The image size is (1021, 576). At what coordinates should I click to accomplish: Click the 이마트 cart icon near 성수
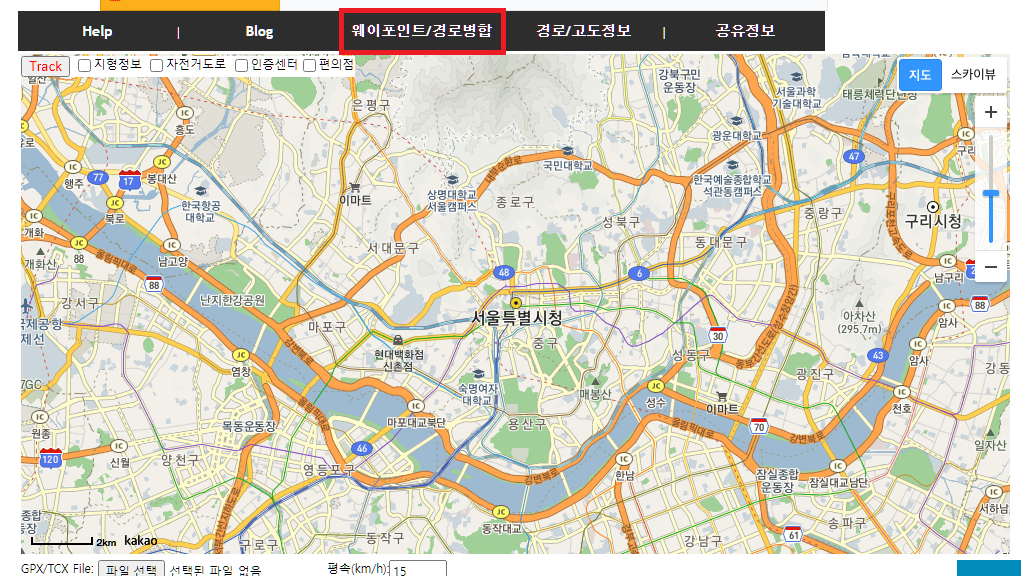[721, 395]
